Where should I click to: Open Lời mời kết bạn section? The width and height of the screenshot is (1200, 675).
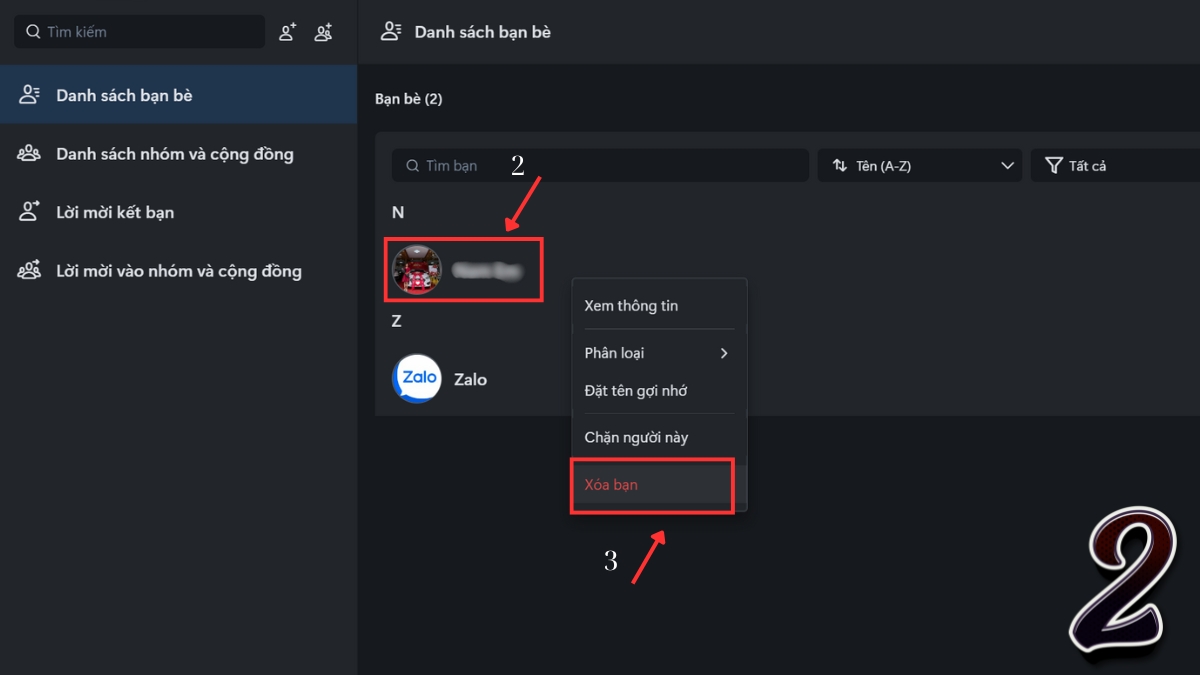pos(178,212)
